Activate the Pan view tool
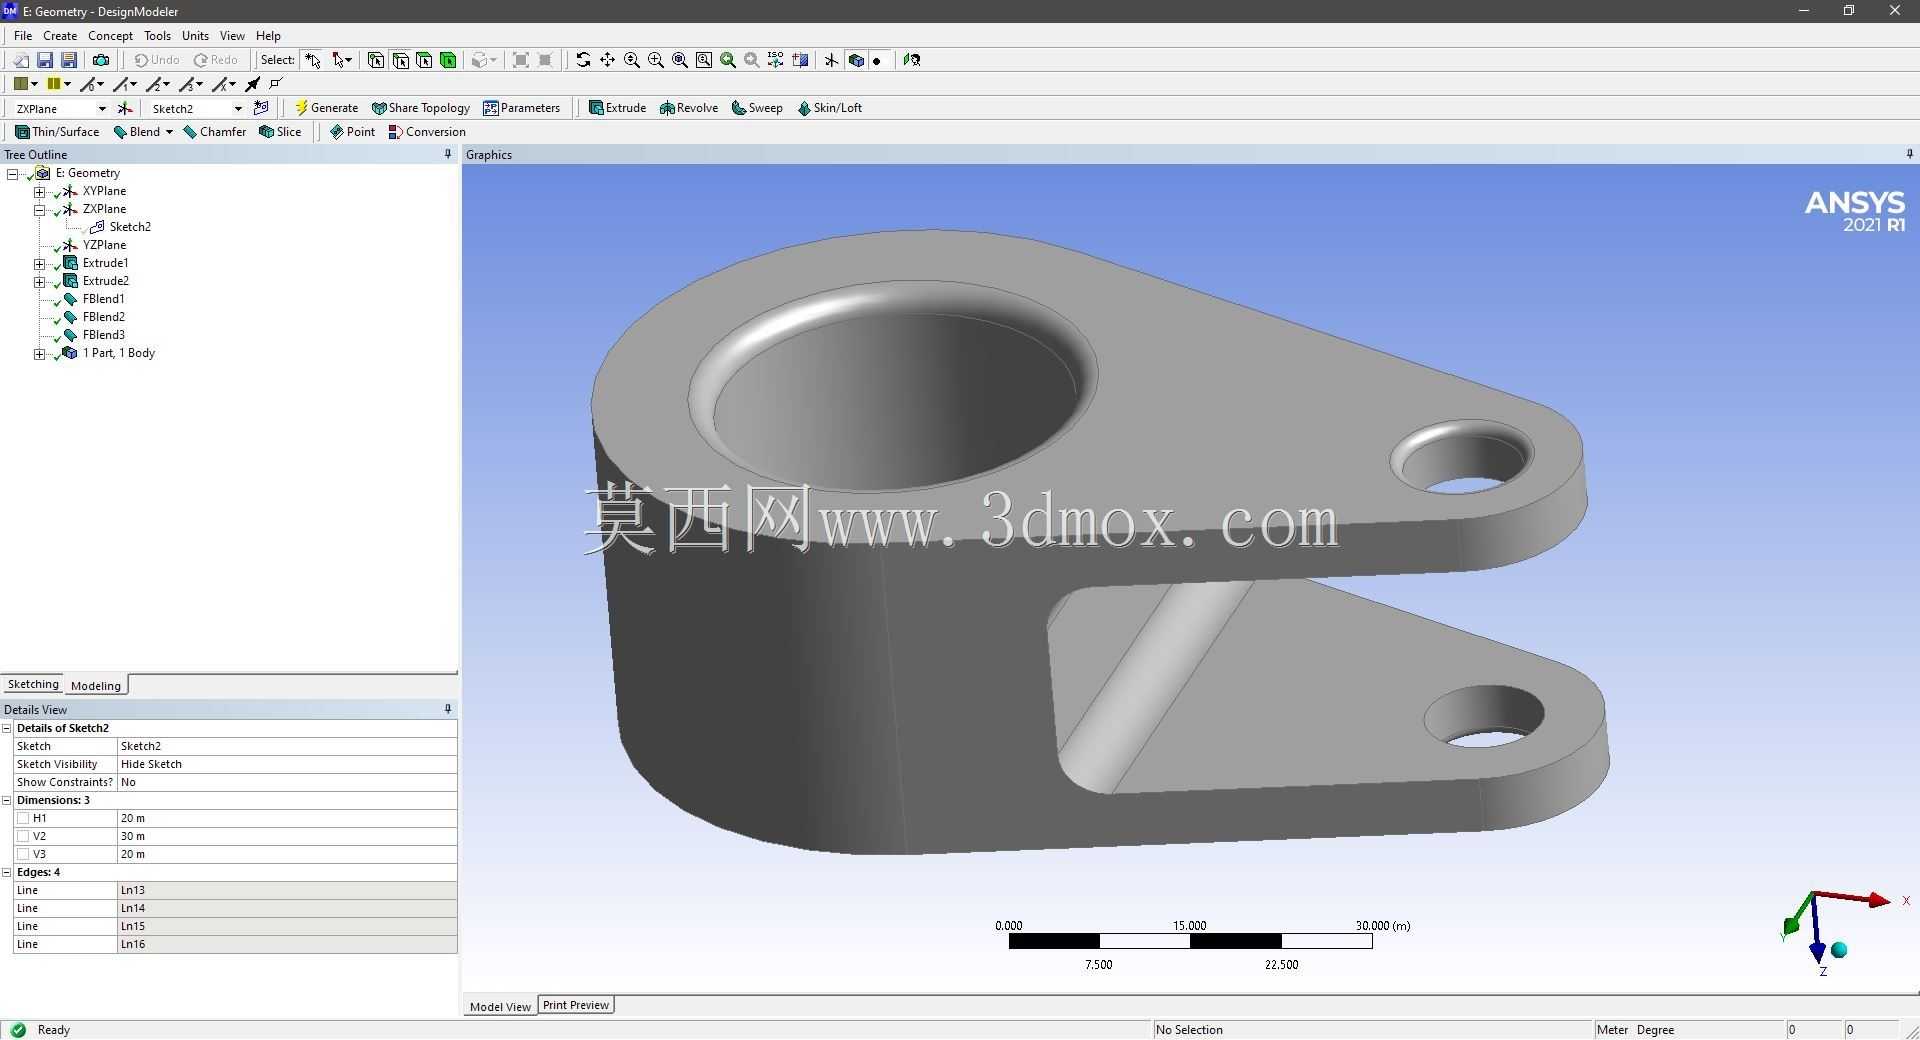 [607, 60]
